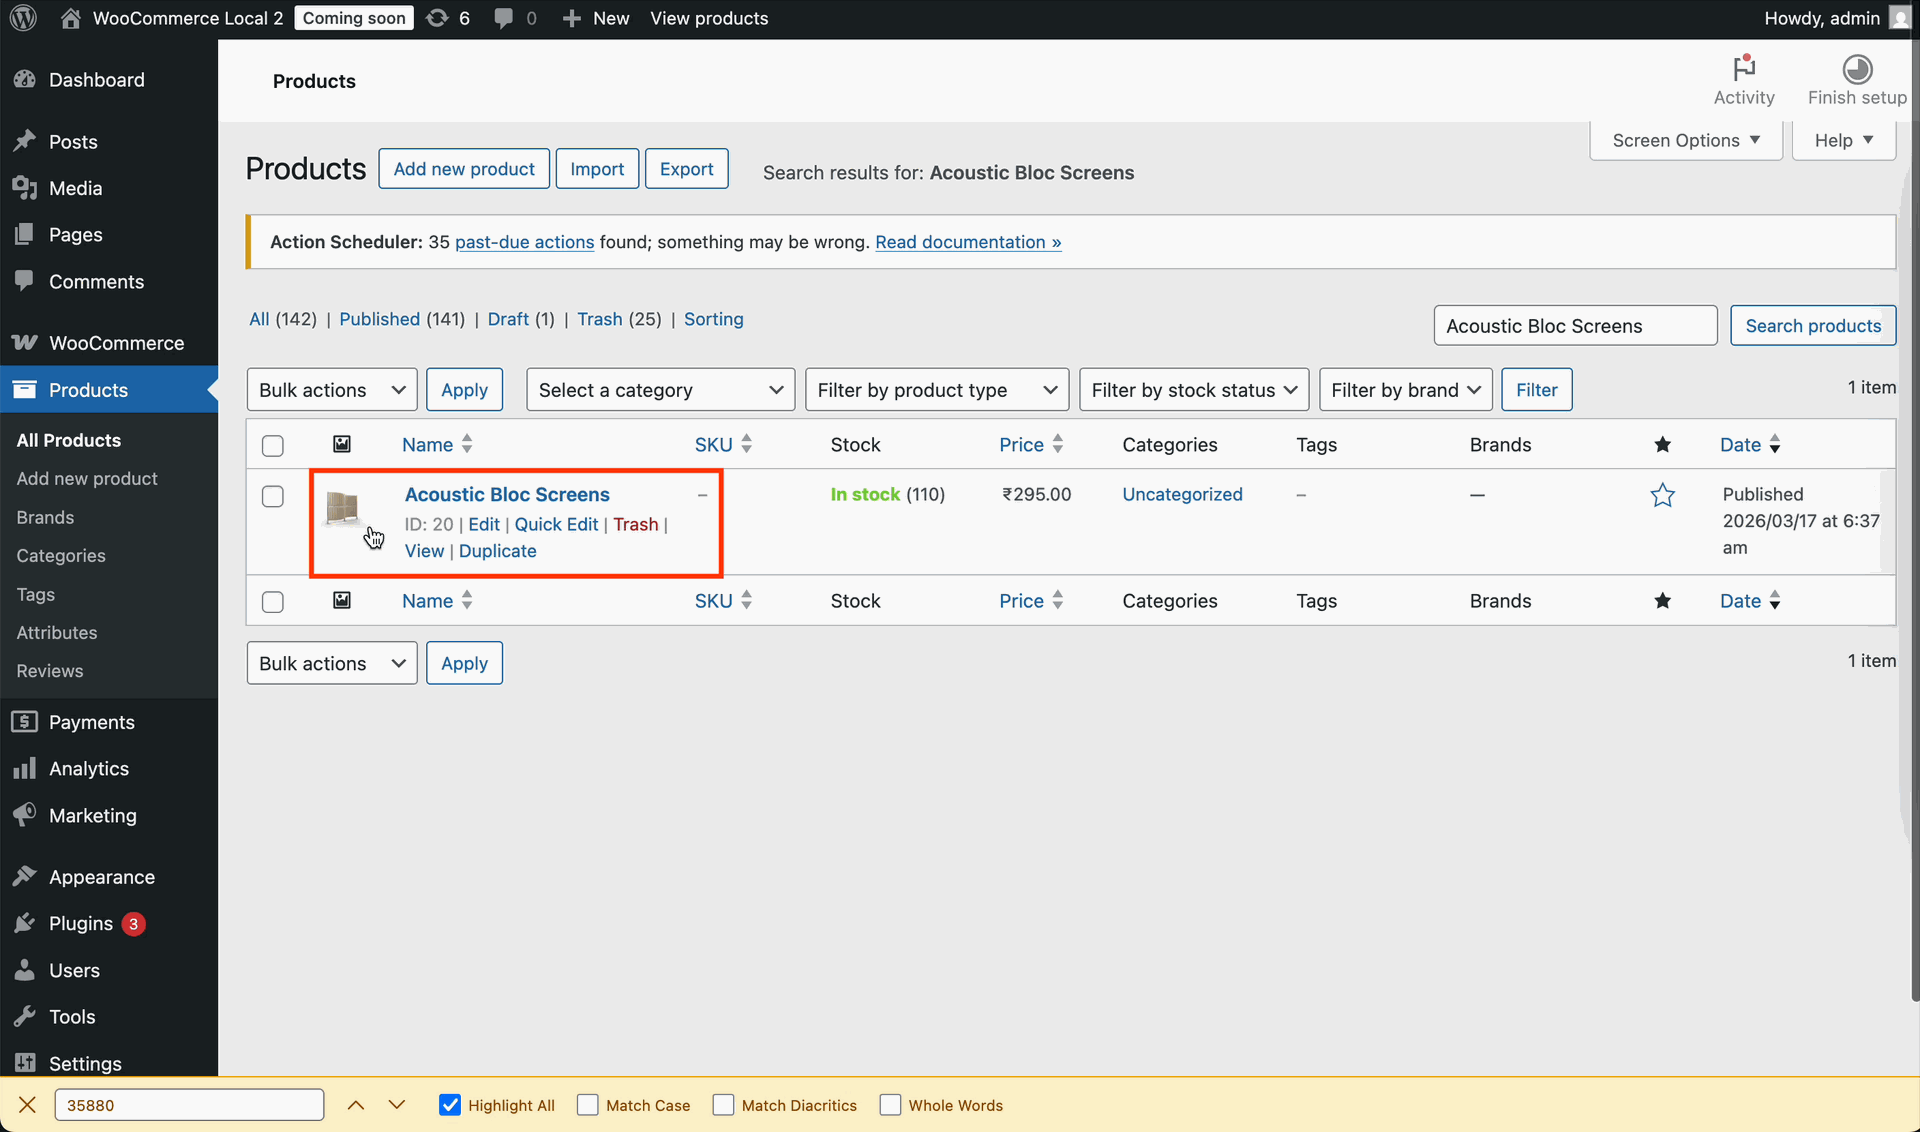Click the product search input field
Viewport: 1920px width, 1132px height.
coord(1575,326)
